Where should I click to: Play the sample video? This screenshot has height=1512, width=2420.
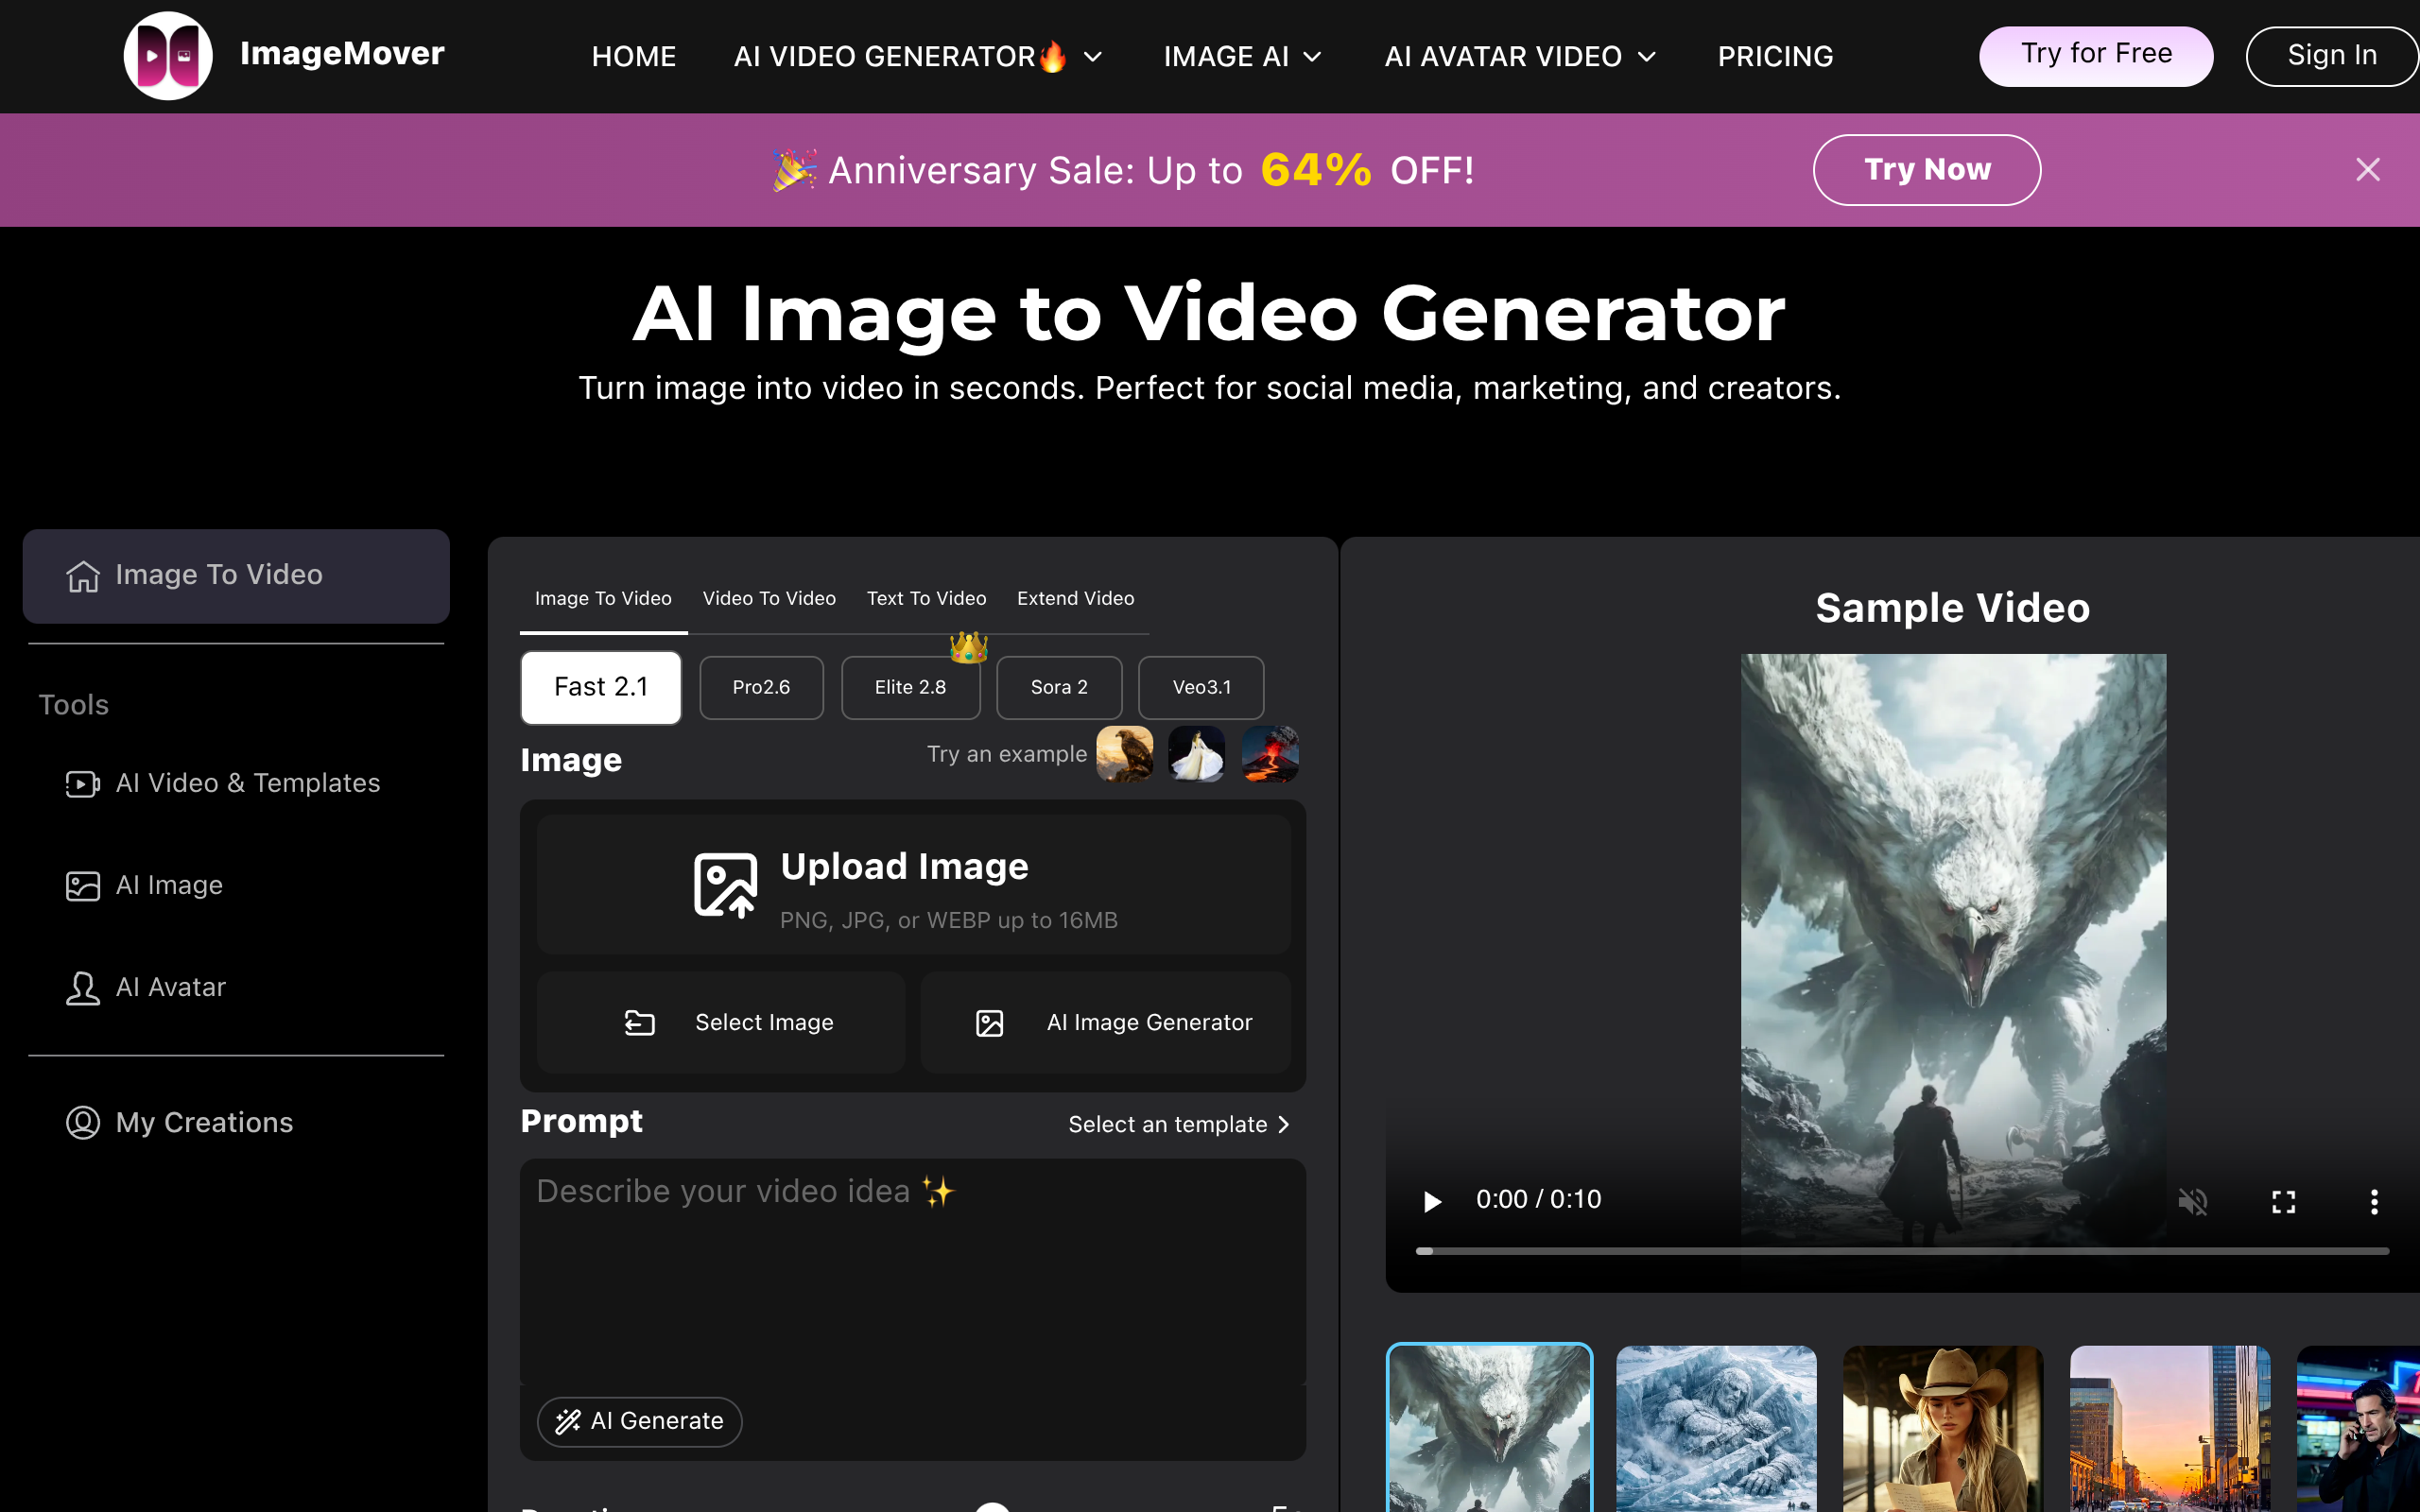pyautogui.click(x=1432, y=1200)
